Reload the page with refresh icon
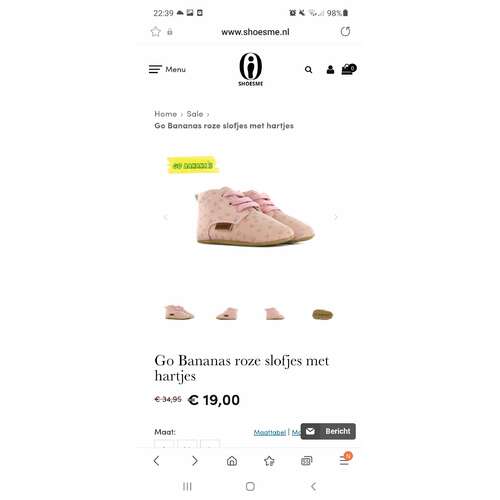The height and width of the screenshot is (500, 500). point(345,32)
